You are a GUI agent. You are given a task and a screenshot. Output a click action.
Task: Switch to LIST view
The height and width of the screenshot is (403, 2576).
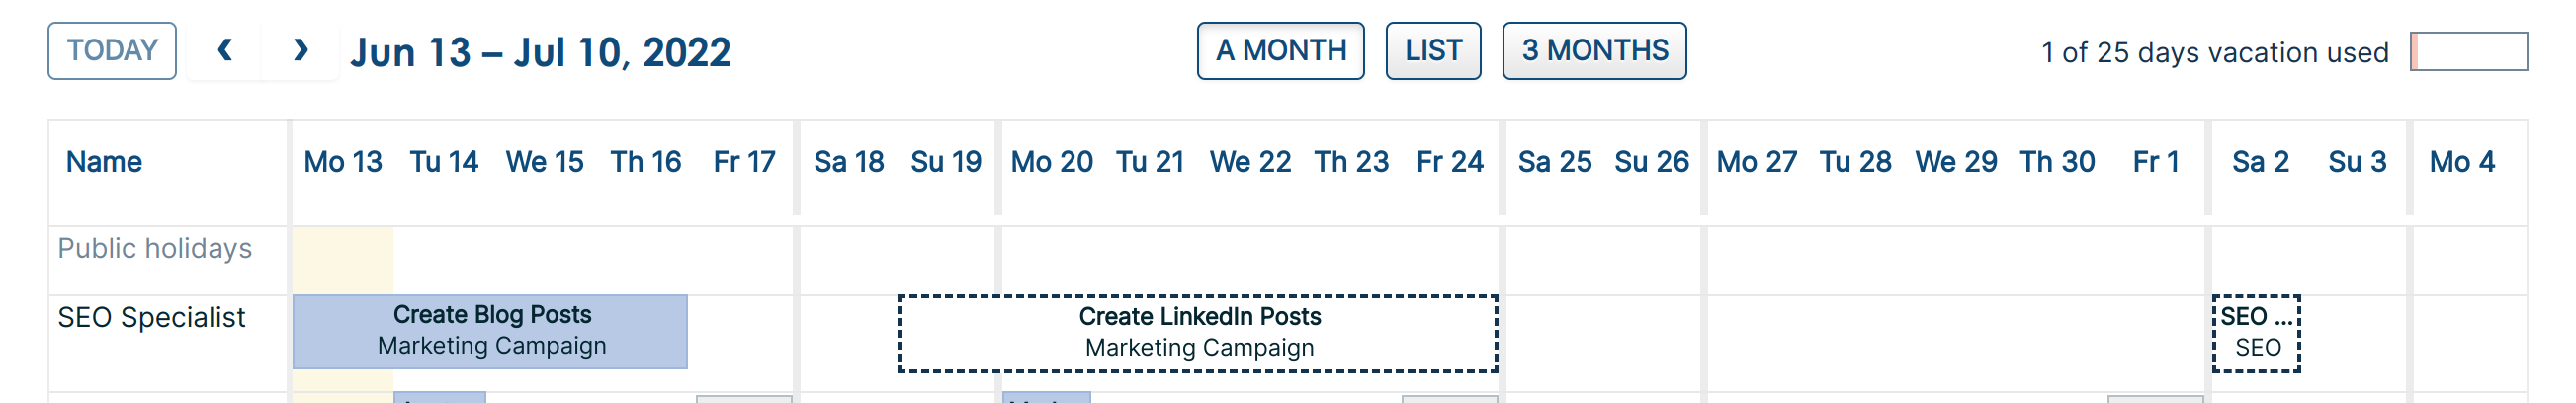click(x=1432, y=51)
